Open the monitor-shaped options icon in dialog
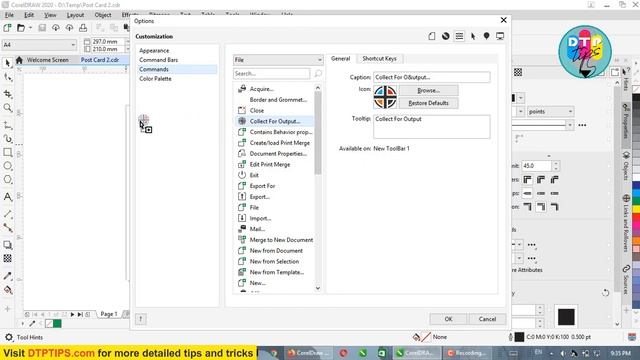The width and height of the screenshot is (640, 360). [500, 36]
